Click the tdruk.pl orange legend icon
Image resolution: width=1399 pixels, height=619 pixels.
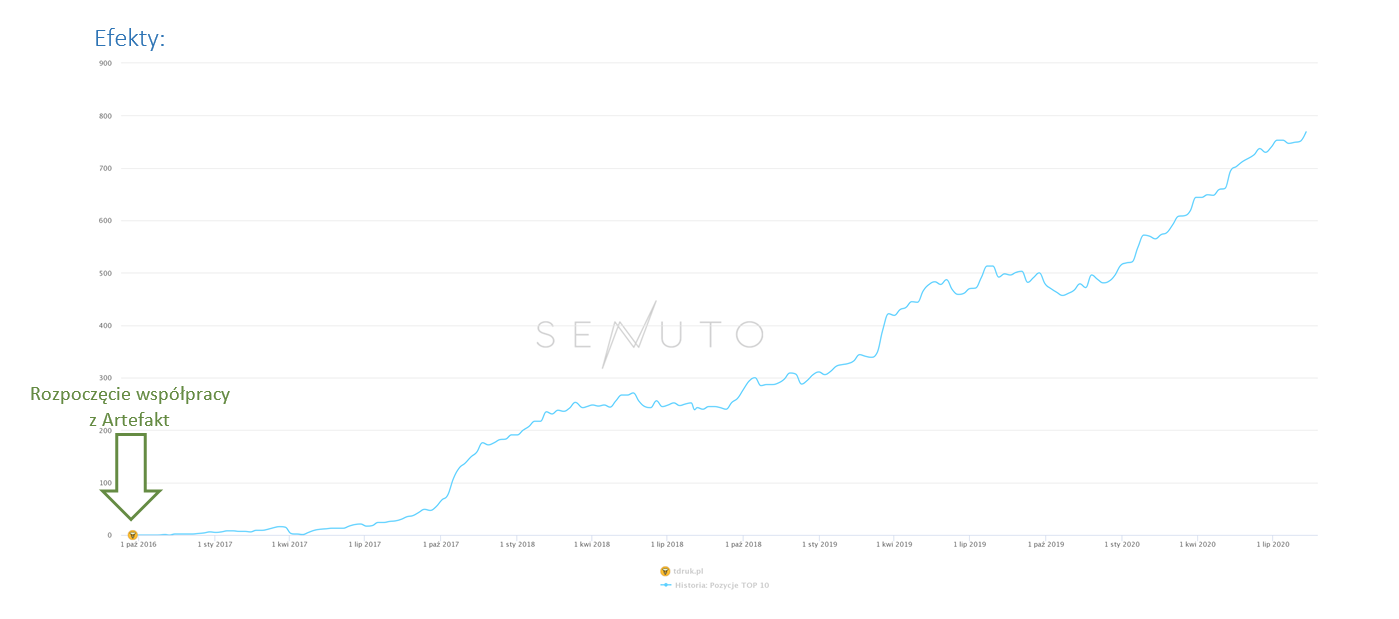665,571
